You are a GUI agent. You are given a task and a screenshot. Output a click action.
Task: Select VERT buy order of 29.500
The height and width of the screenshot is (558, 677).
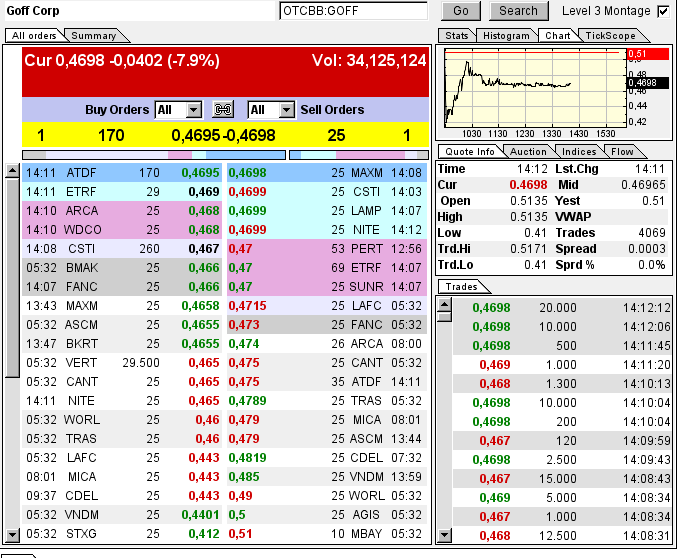pos(123,363)
